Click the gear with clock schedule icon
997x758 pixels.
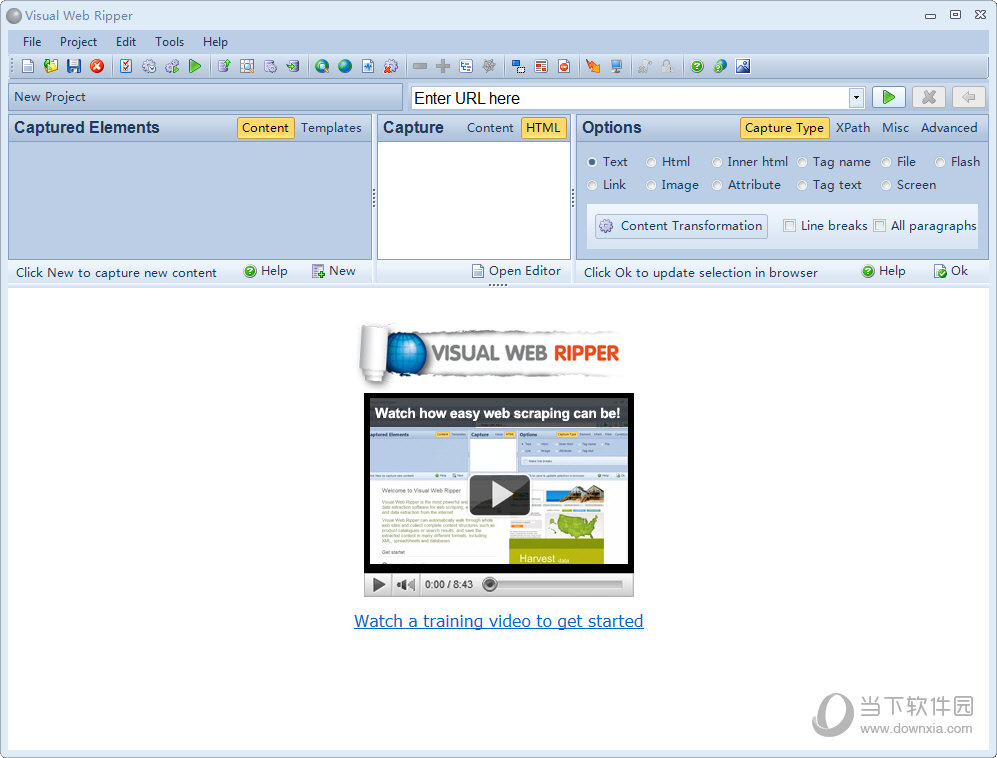point(149,66)
